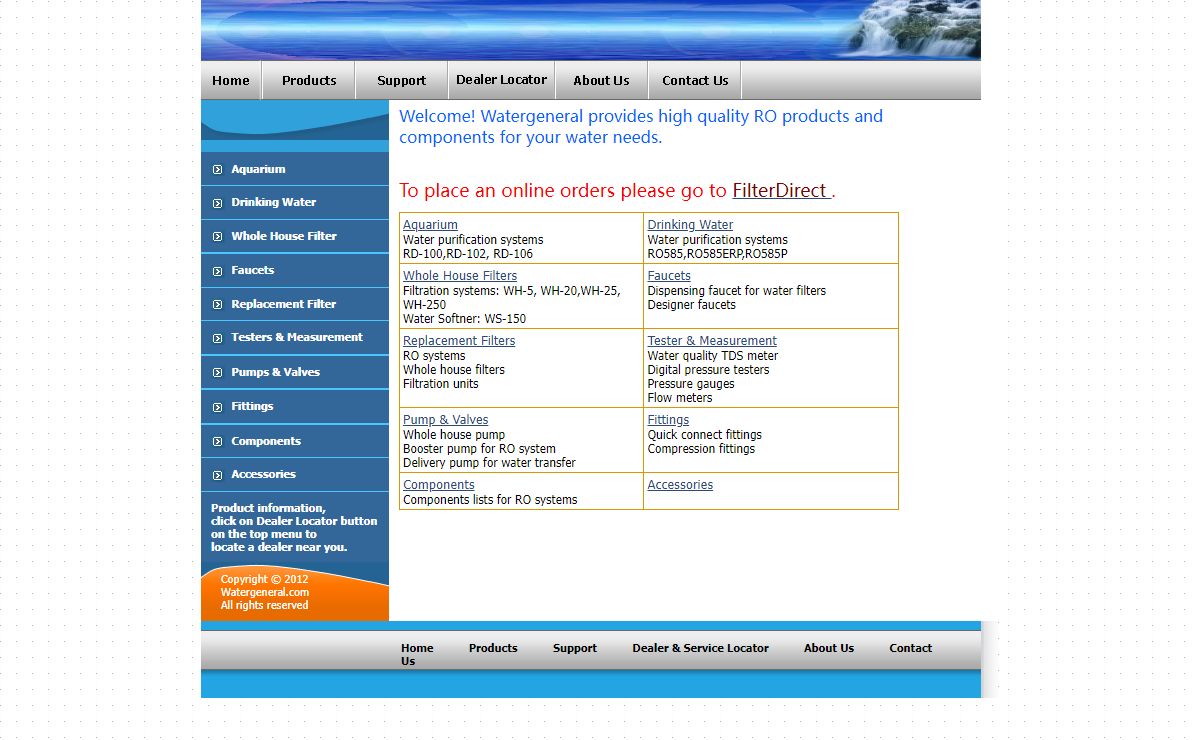Click the arrow icon beside Pumps & Valves
Viewport: 1200px width, 740px height.
pyautogui.click(x=217, y=373)
